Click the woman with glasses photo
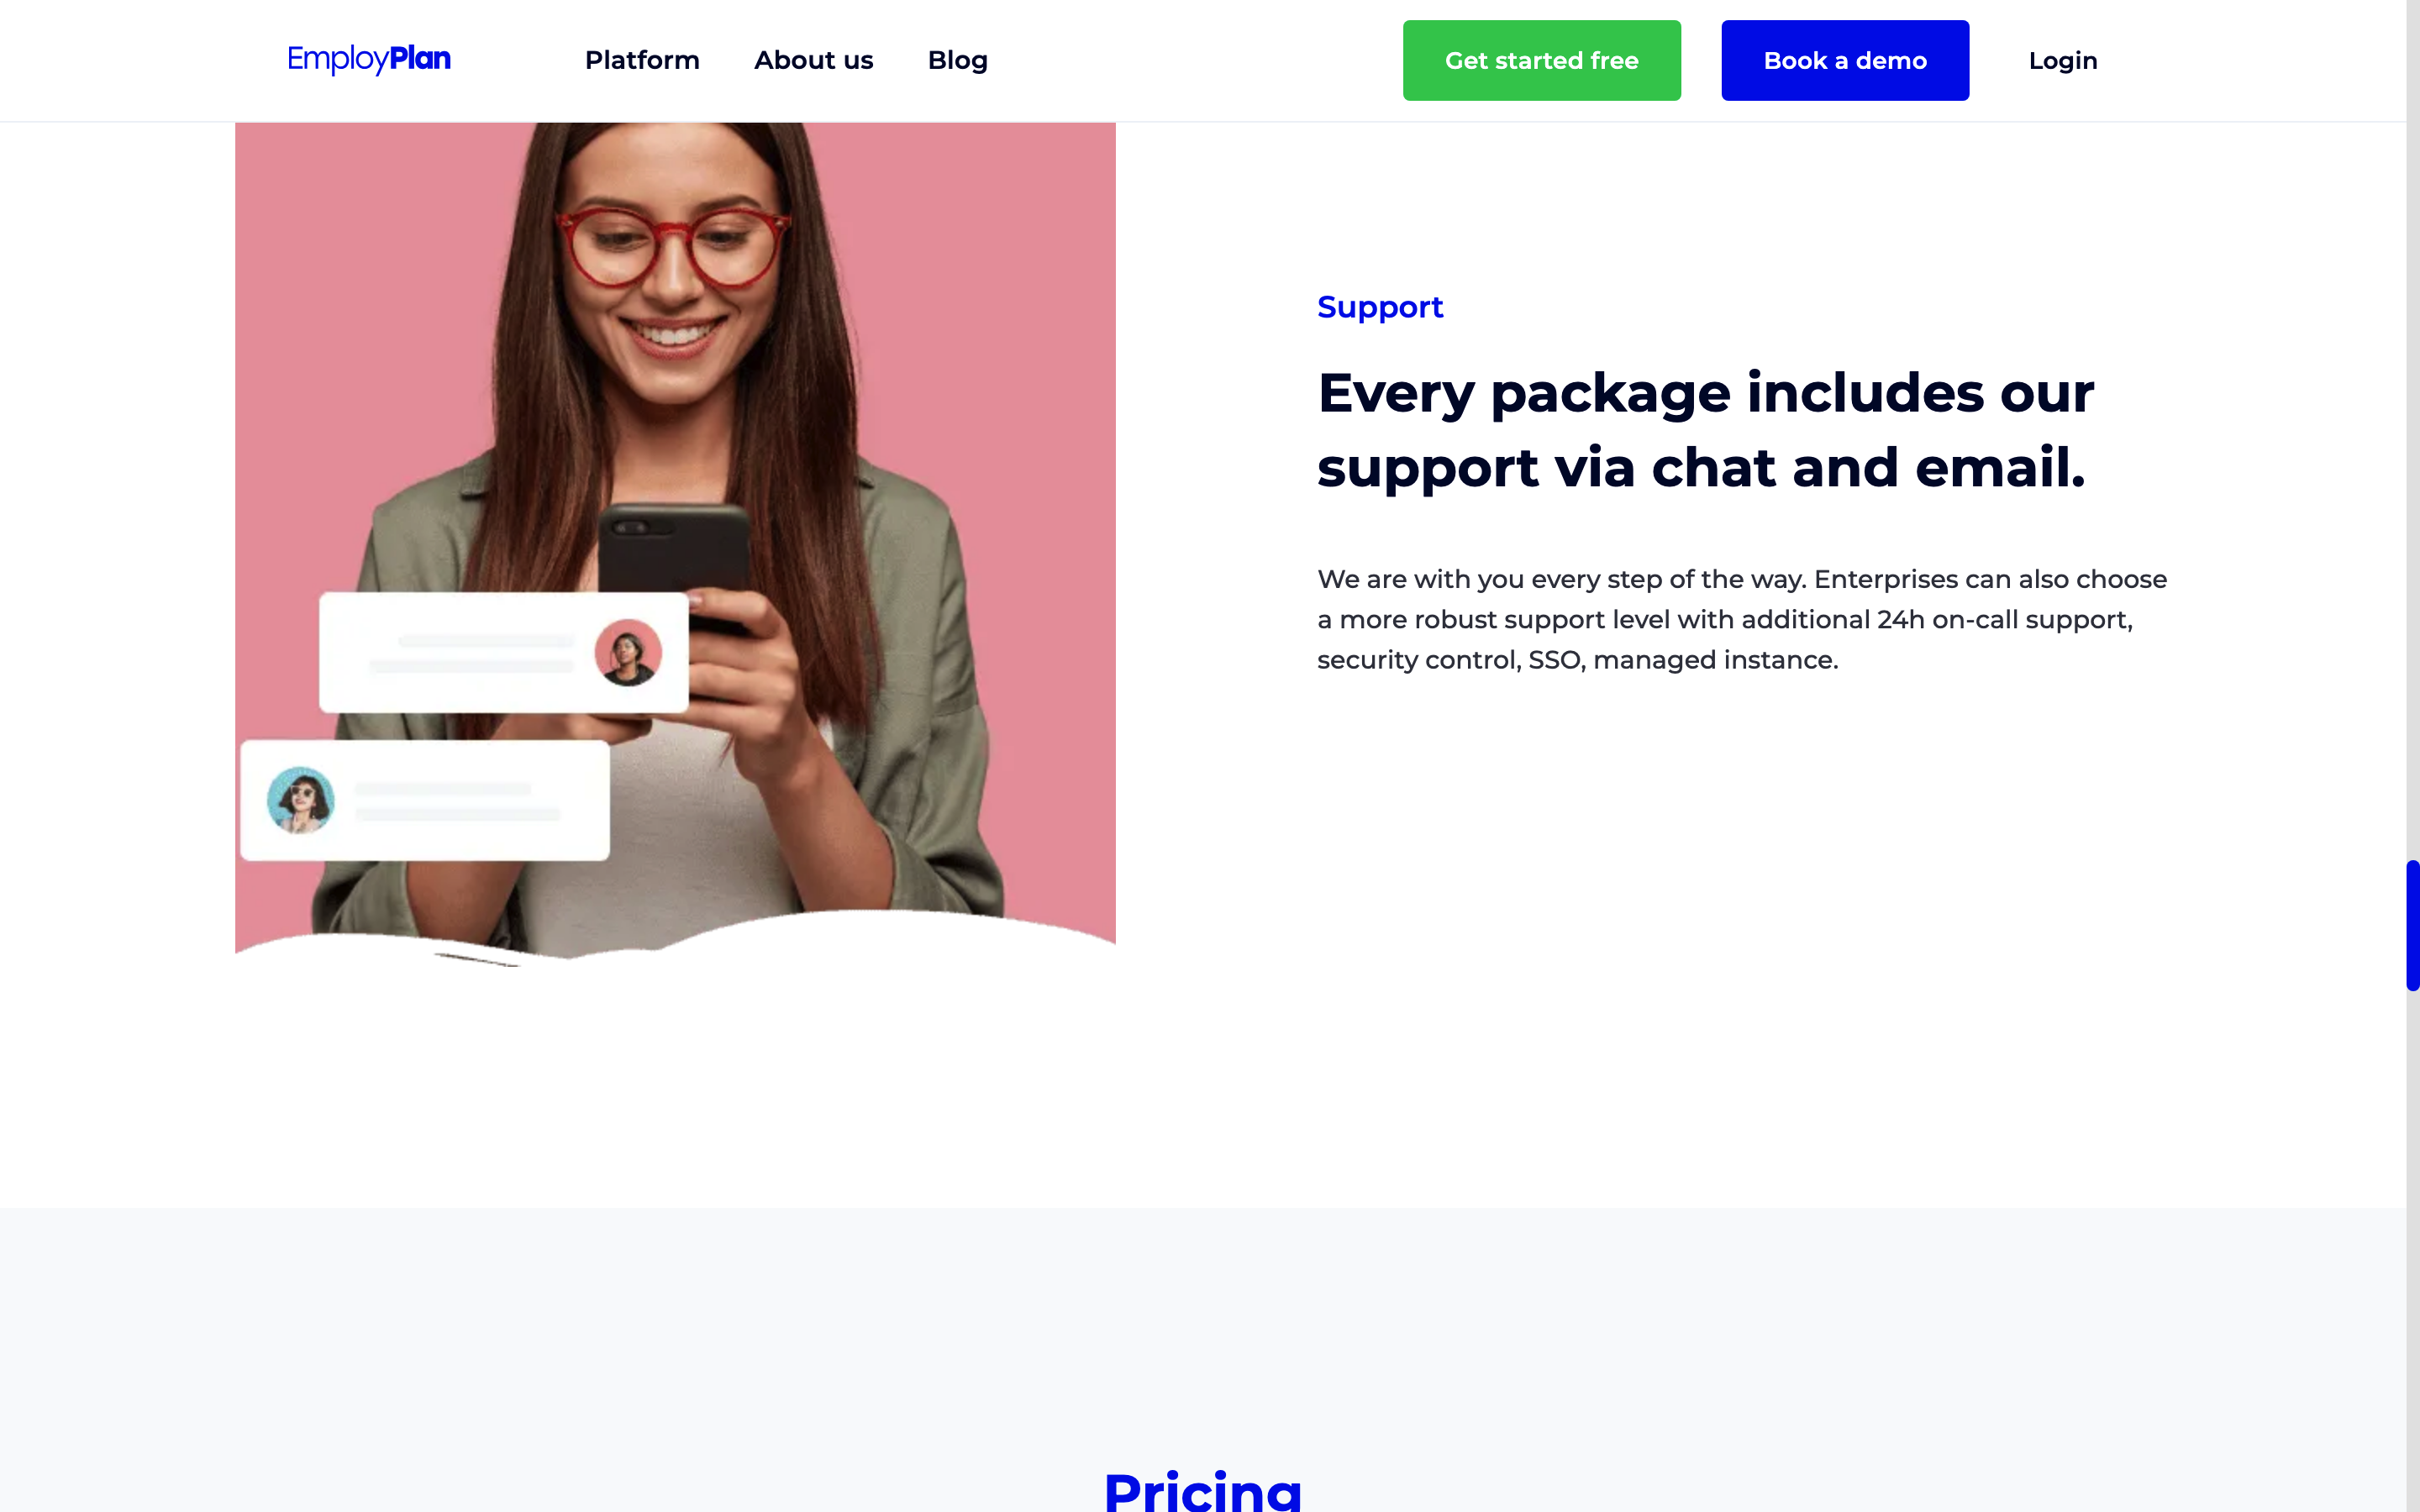The width and height of the screenshot is (2420, 1512). click(675, 540)
